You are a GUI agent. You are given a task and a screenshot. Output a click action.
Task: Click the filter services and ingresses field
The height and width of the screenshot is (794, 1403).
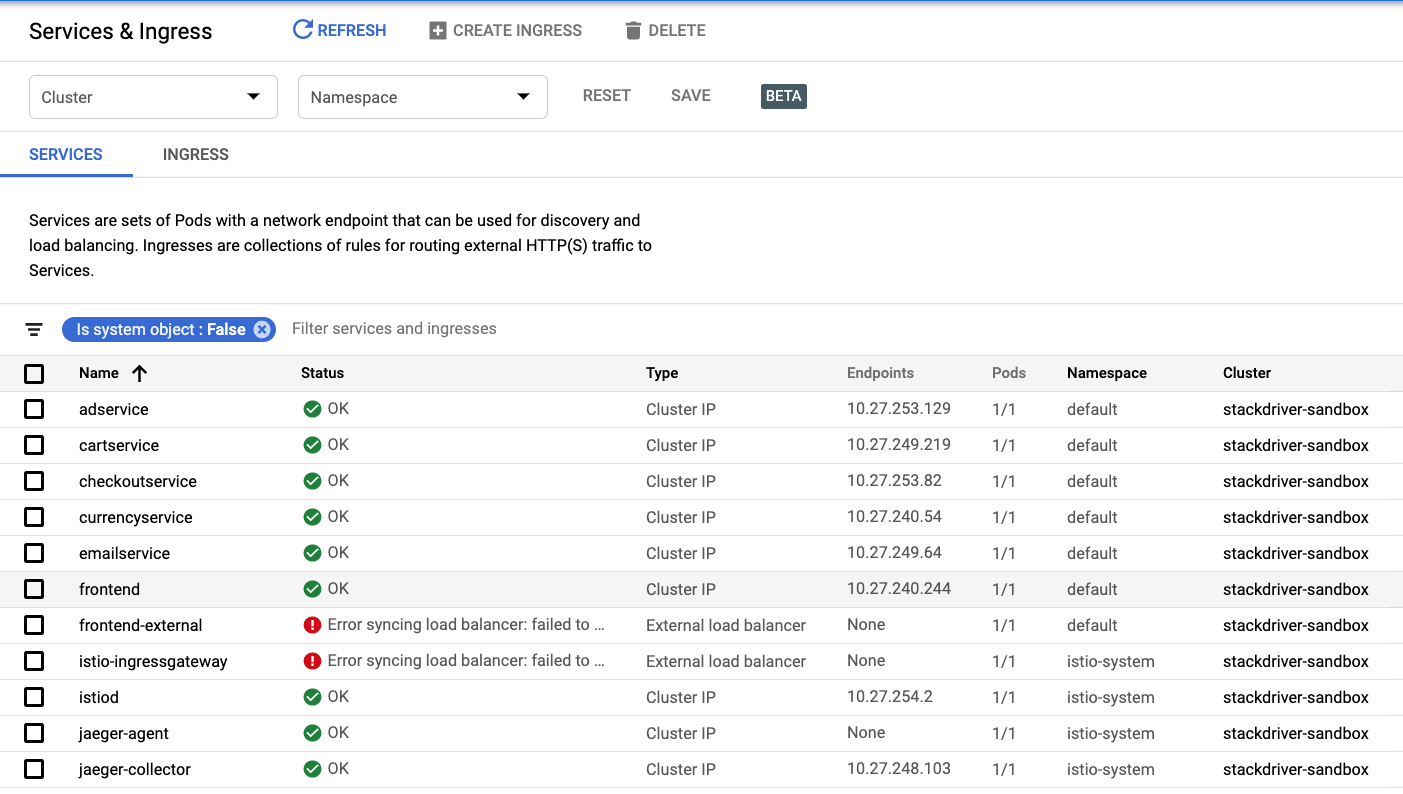click(394, 328)
